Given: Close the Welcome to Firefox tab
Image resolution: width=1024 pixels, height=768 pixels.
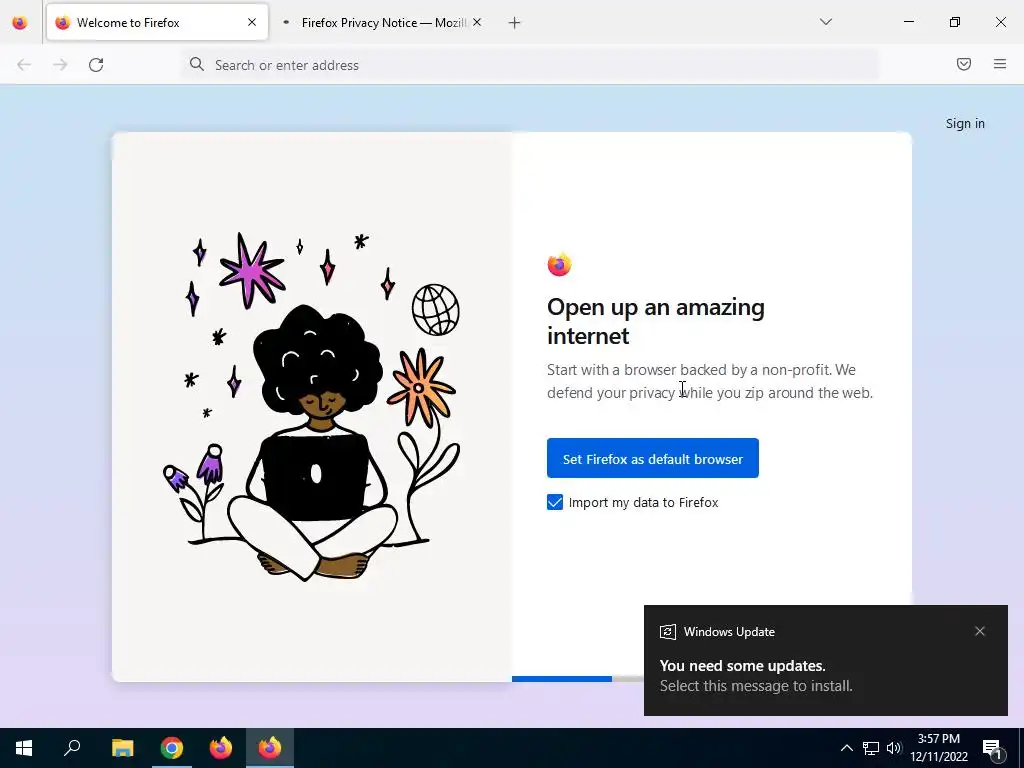Looking at the screenshot, I should pos(252,22).
